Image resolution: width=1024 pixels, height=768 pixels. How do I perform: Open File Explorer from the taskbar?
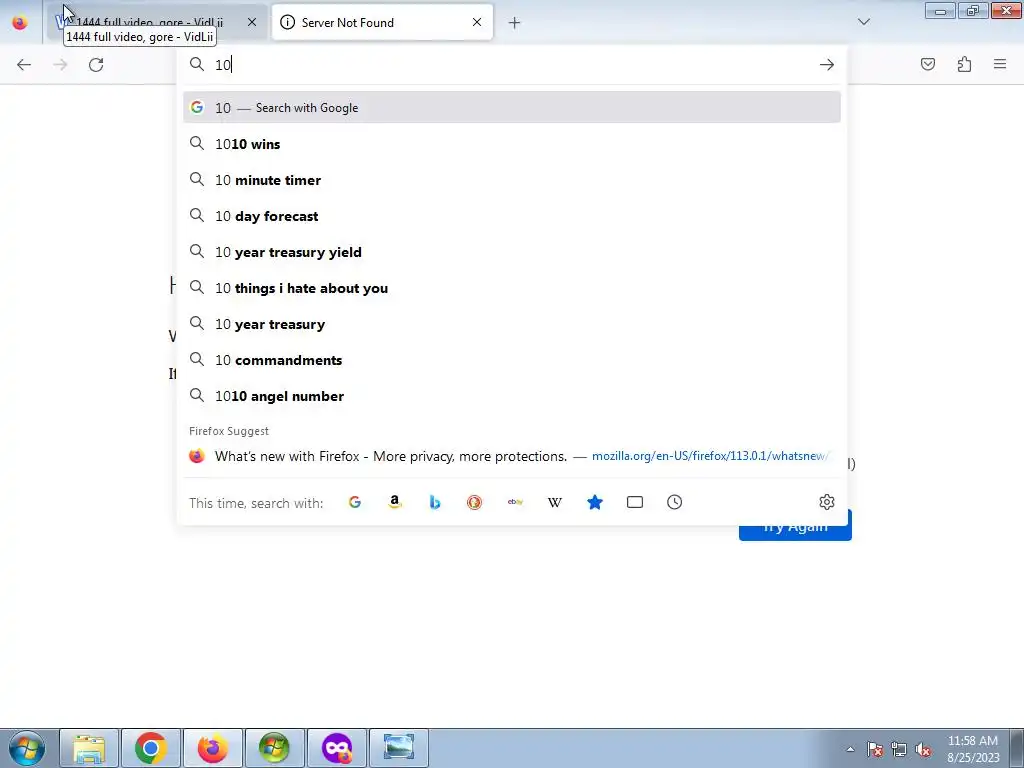89,748
